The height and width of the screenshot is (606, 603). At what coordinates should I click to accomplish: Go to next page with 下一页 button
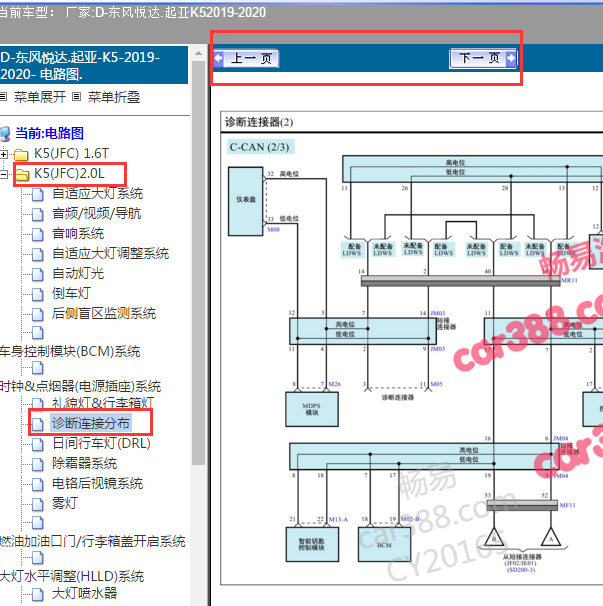pos(483,59)
